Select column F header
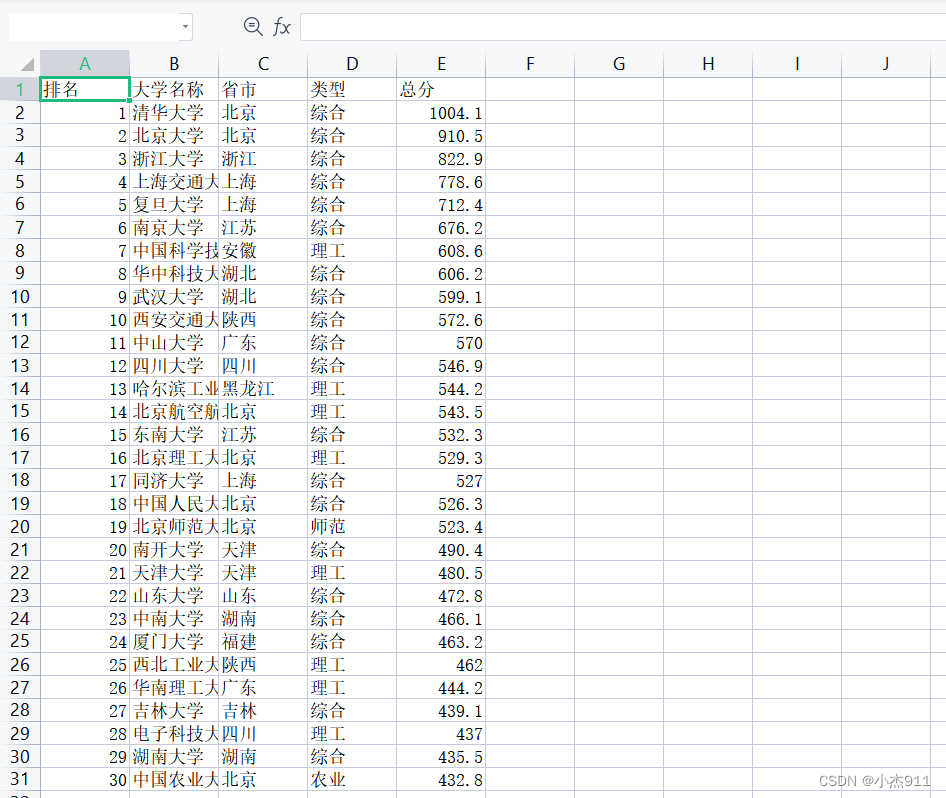The height and width of the screenshot is (798, 946). coord(530,63)
